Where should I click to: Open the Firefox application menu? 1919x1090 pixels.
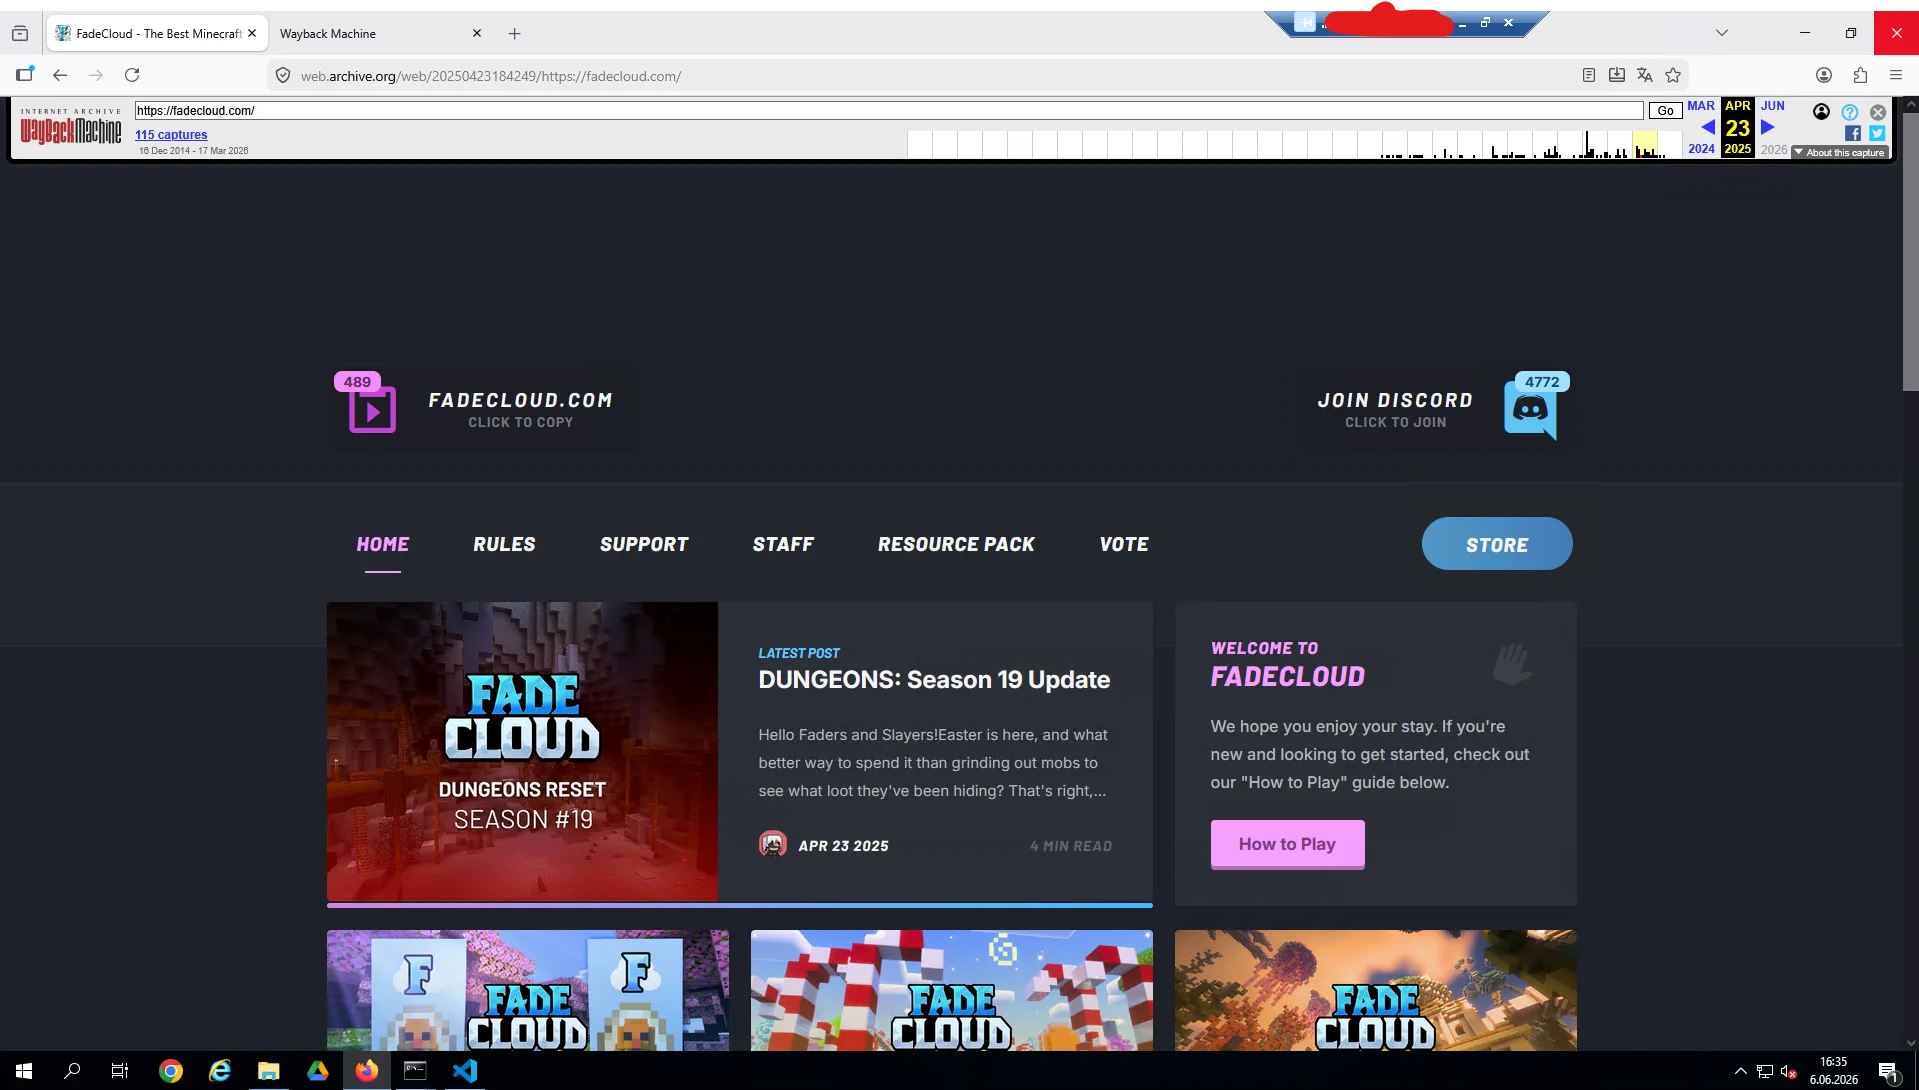1896,75
